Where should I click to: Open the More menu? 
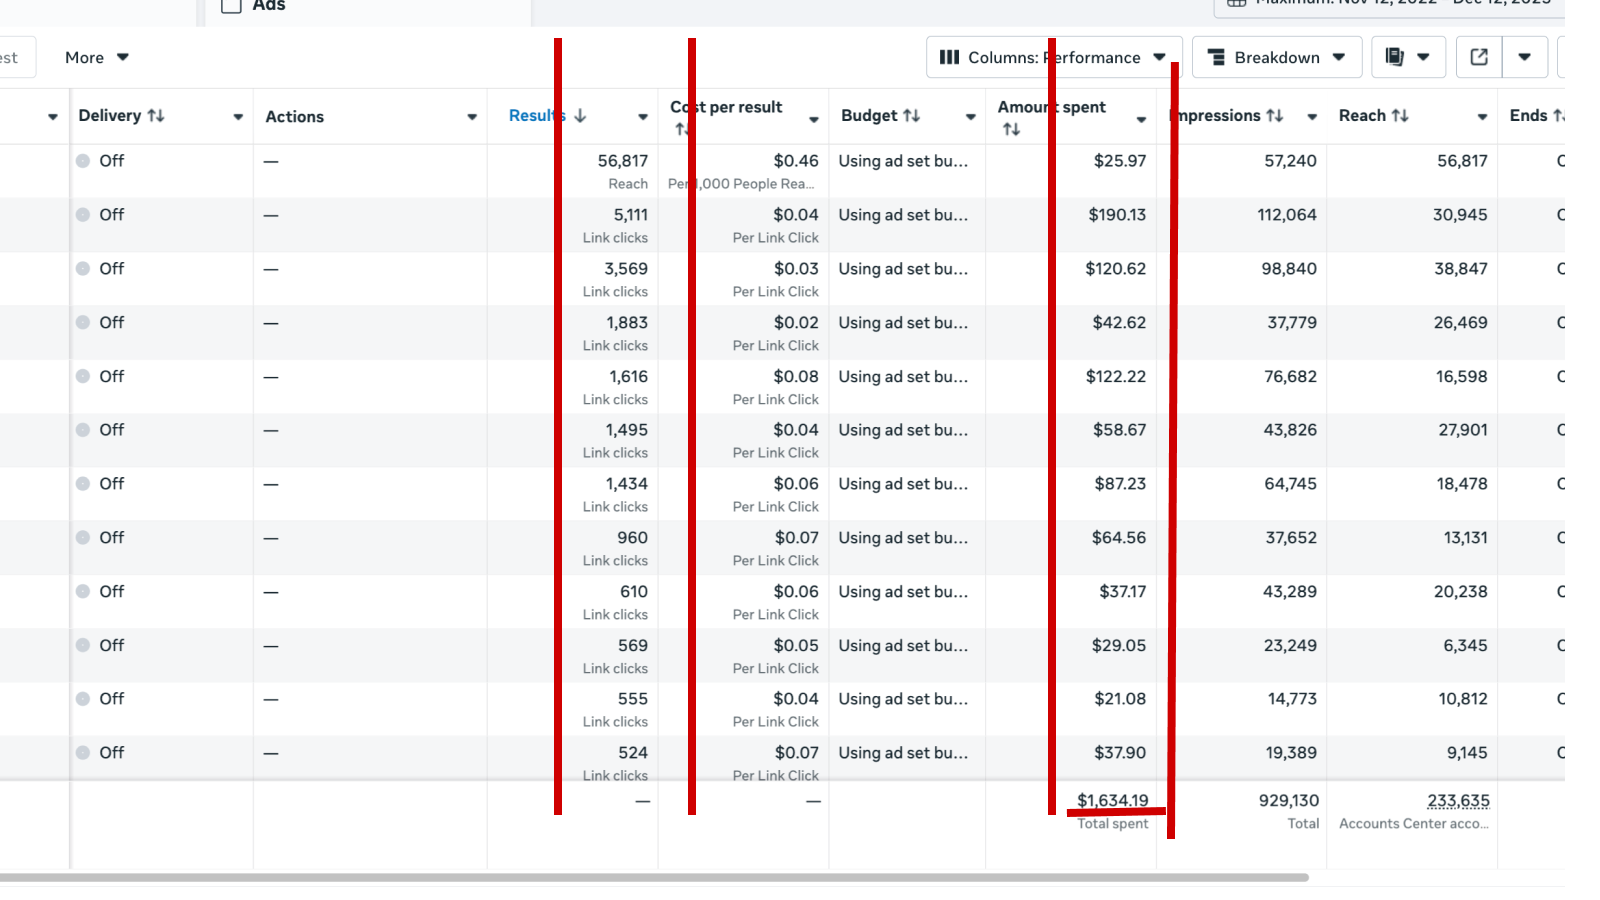[97, 57]
